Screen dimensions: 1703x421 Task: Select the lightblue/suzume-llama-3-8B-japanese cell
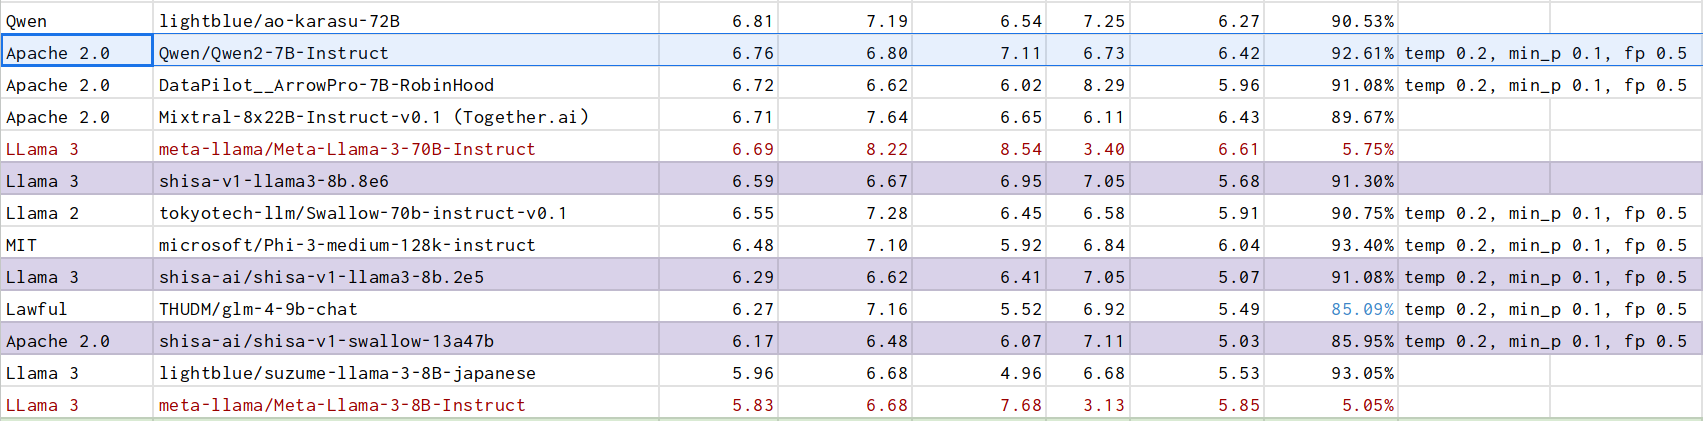click(347, 373)
